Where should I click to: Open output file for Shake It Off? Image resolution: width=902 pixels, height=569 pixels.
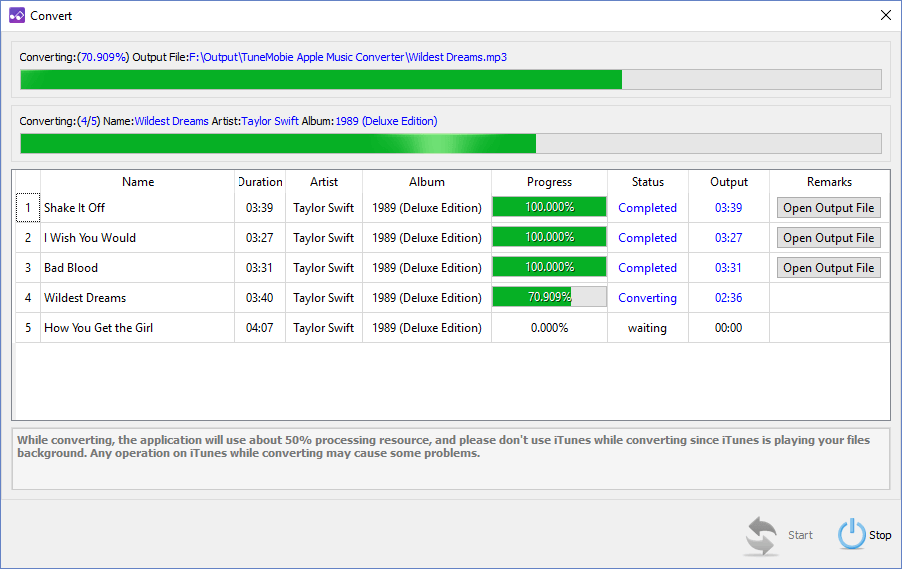coord(828,208)
